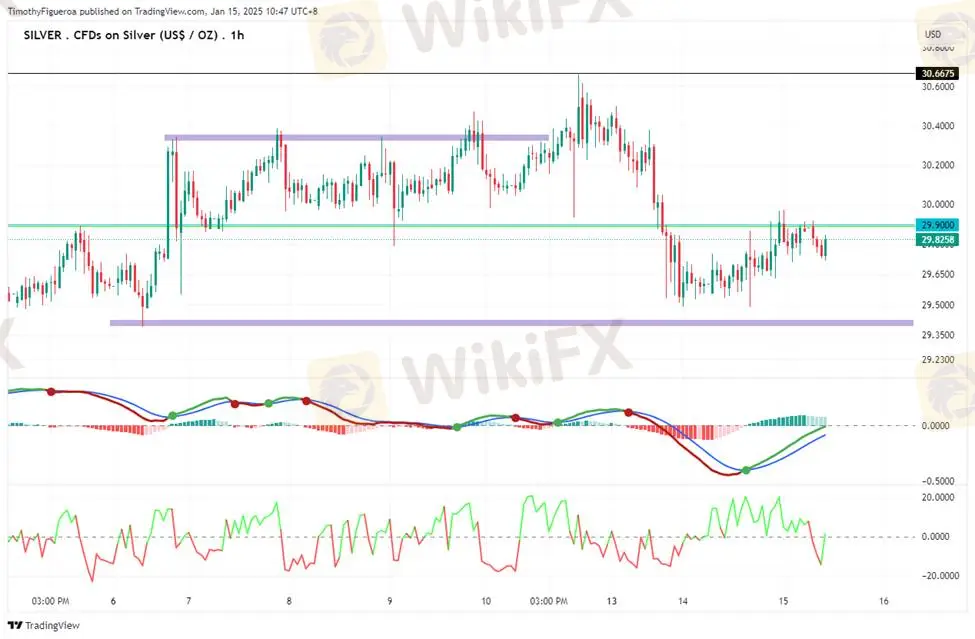Click the 29.6500 price axis value
The image size is (975, 639).
(938, 274)
